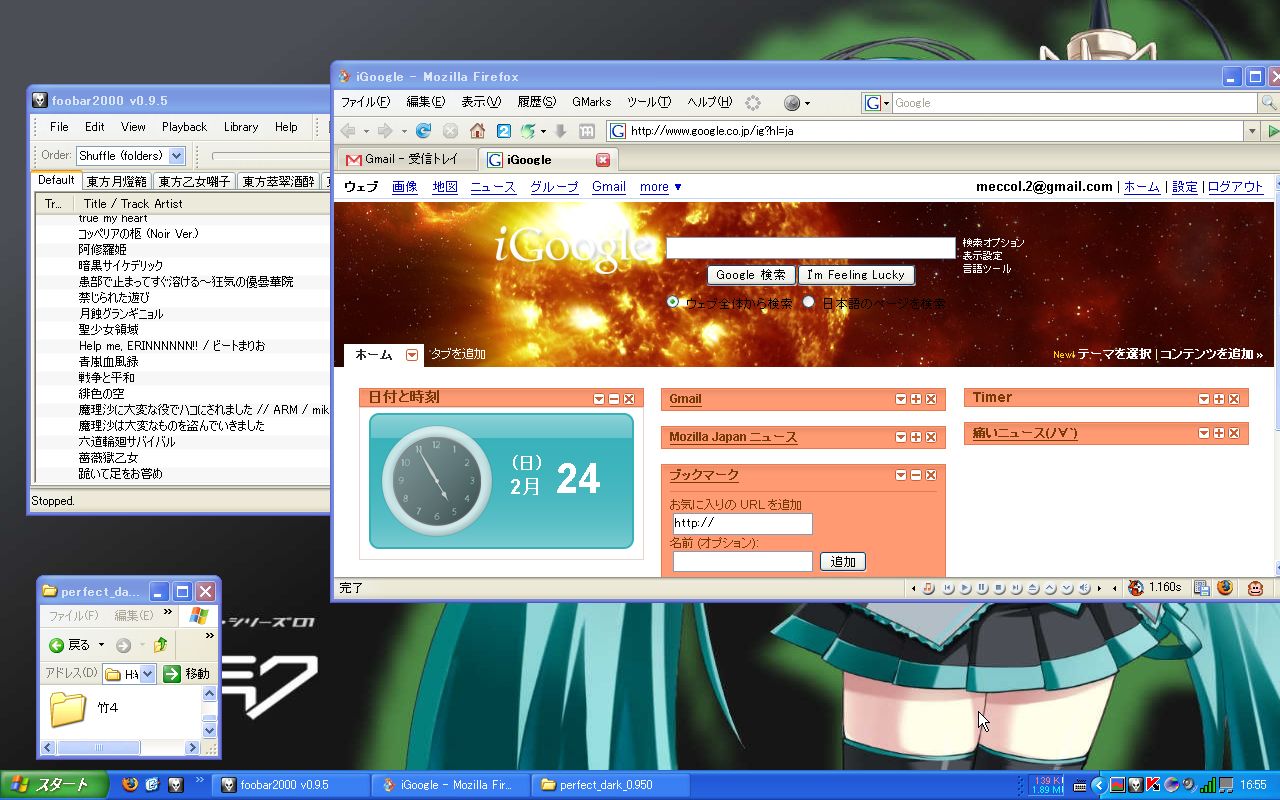
Task: Click the Greasemonkey monkey status icon
Action: tap(1255, 588)
